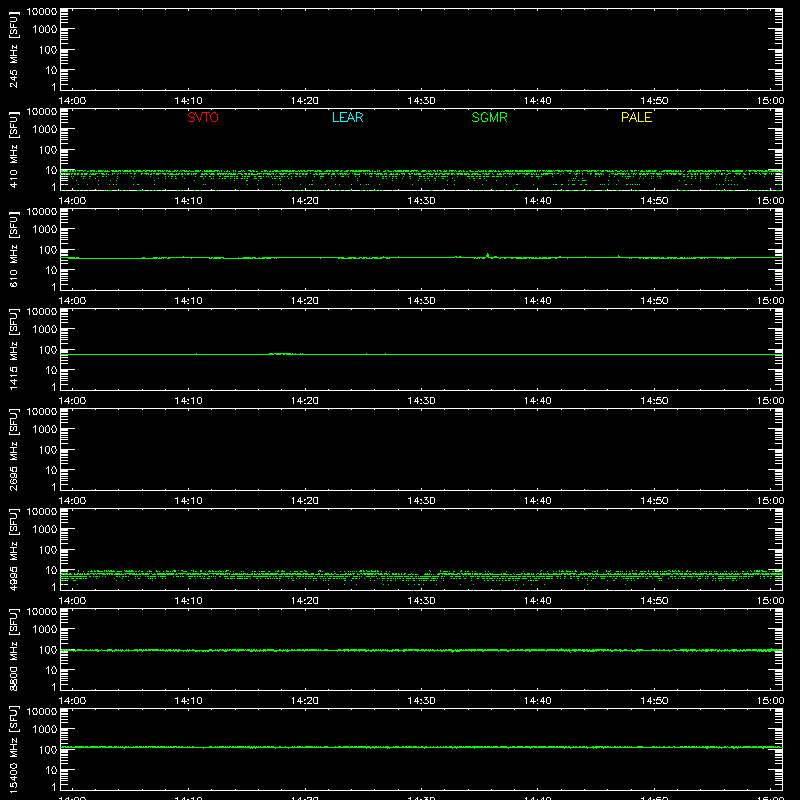Select the 1415 MHz [SFU] axis title
This screenshot has width=800, height=800.
[13, 349]
